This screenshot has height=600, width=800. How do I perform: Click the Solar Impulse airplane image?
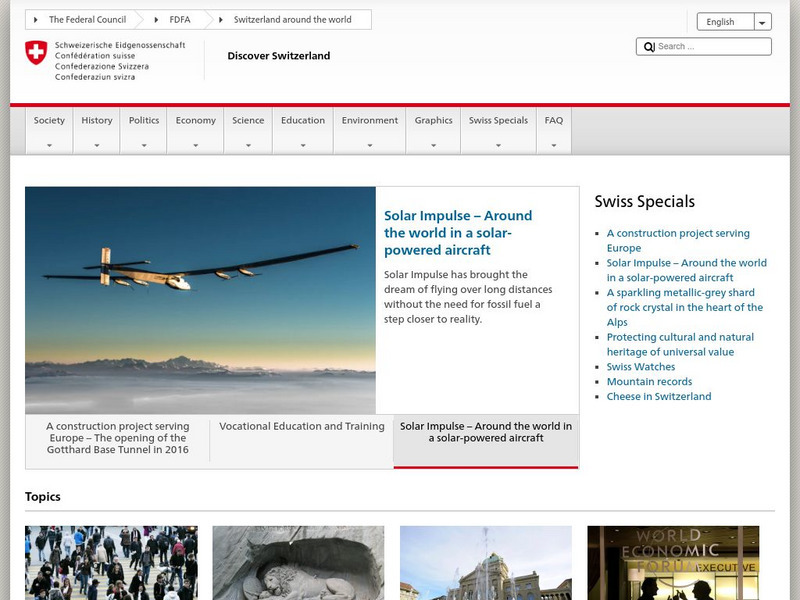point(201,300)
